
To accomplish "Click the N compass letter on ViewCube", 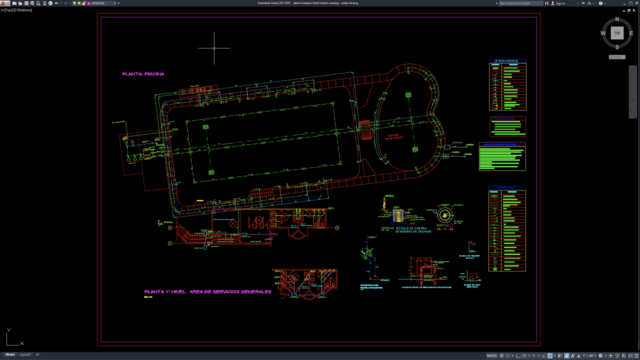I will pos(617,19).
